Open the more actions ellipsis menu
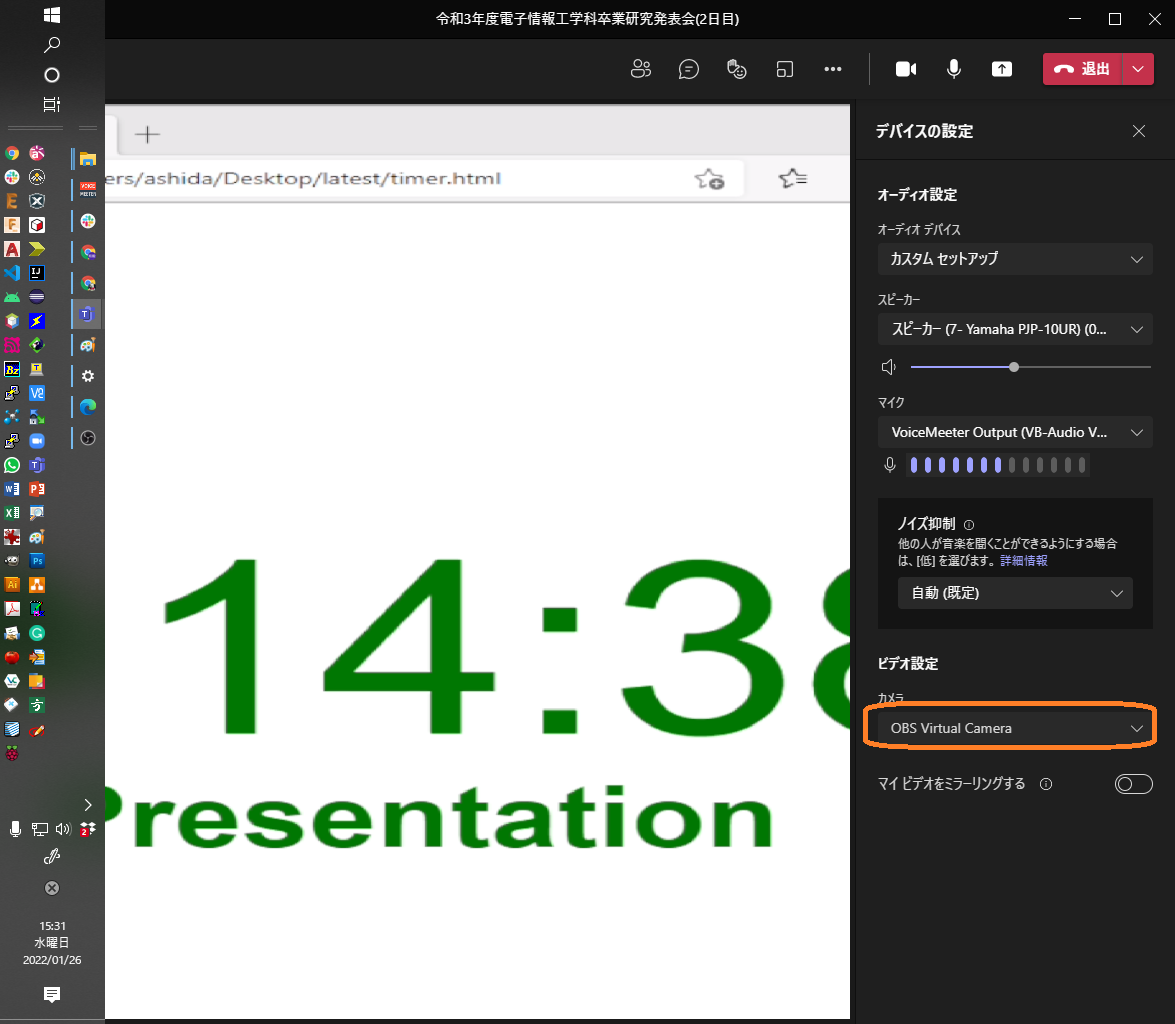 (833, 69)
